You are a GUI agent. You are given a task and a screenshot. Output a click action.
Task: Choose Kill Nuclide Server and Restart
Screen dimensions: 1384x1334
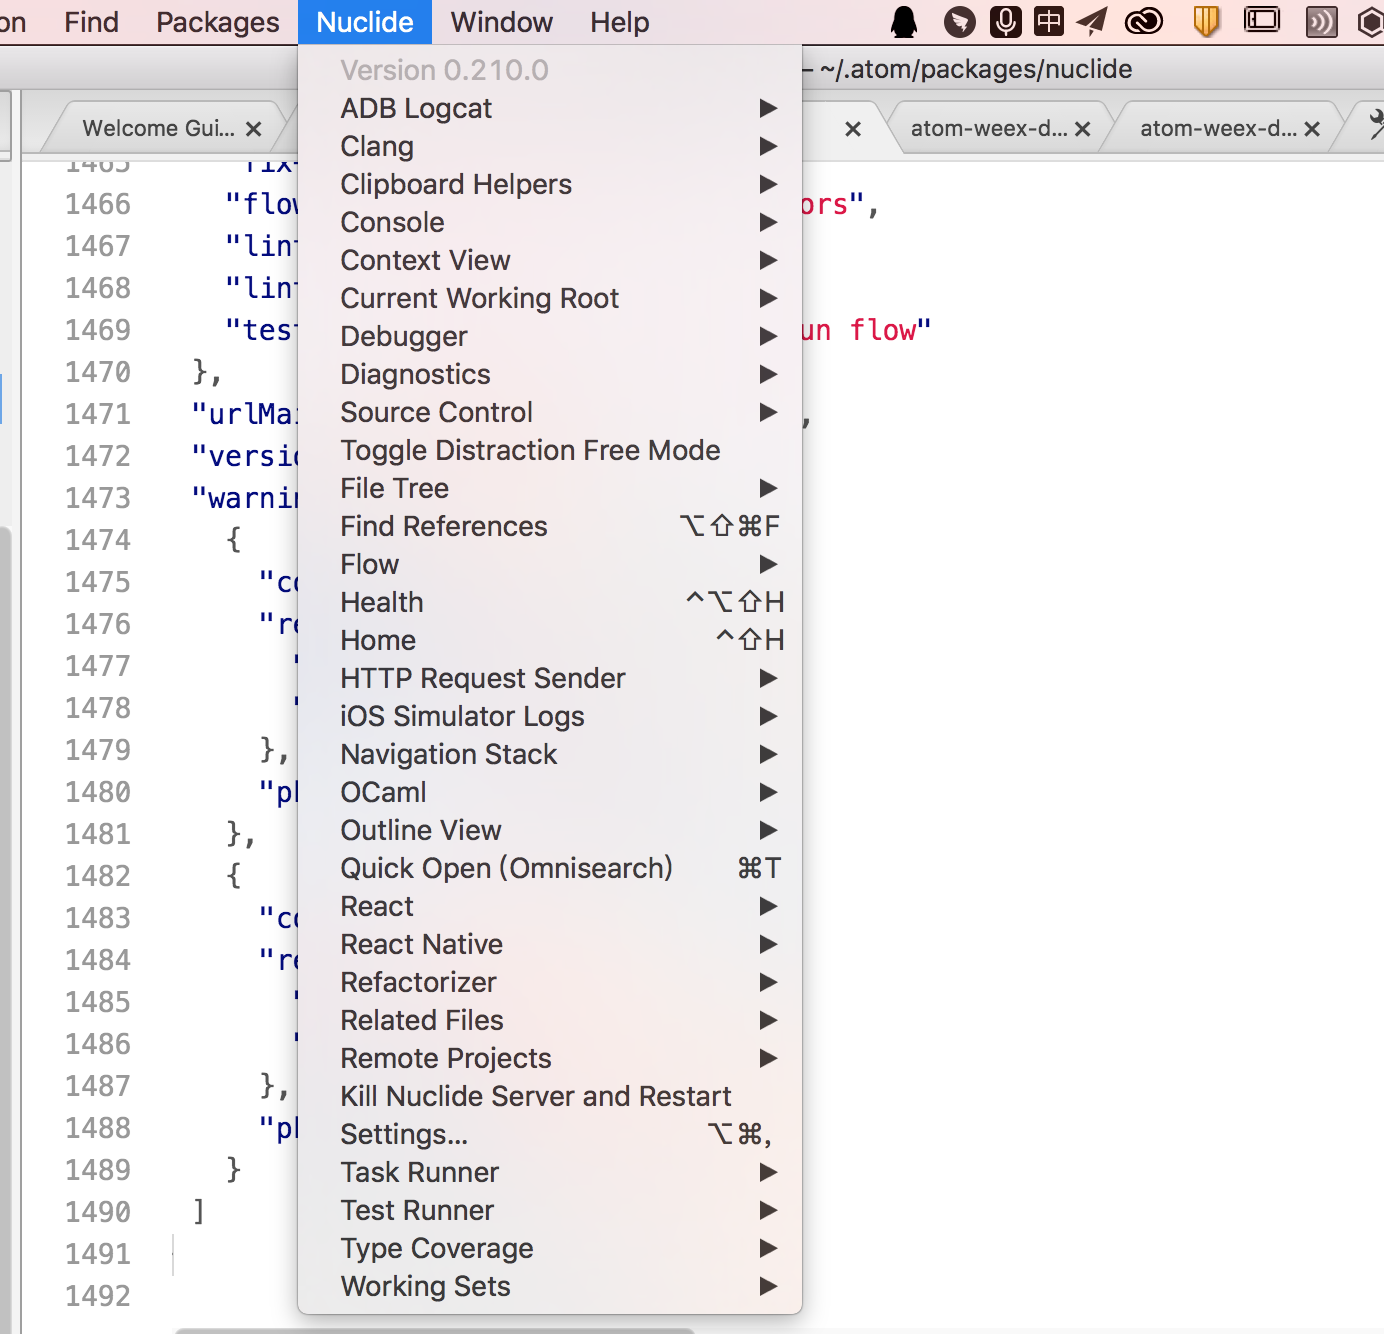click(x=550, y=1096)
